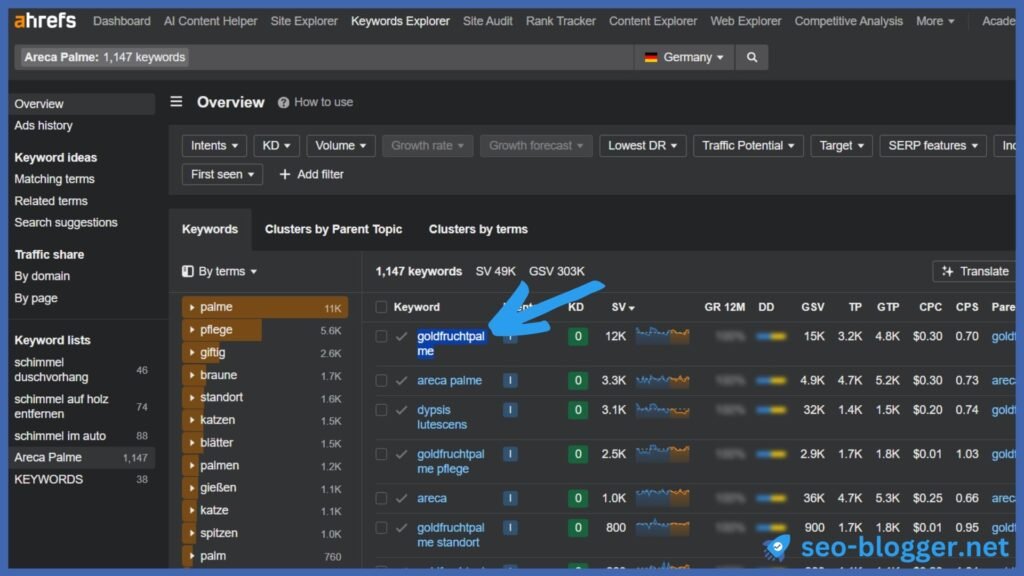Open the Germany country dropdown
The height and width of the screenshot is (576, 1024).
coord(684,57)
